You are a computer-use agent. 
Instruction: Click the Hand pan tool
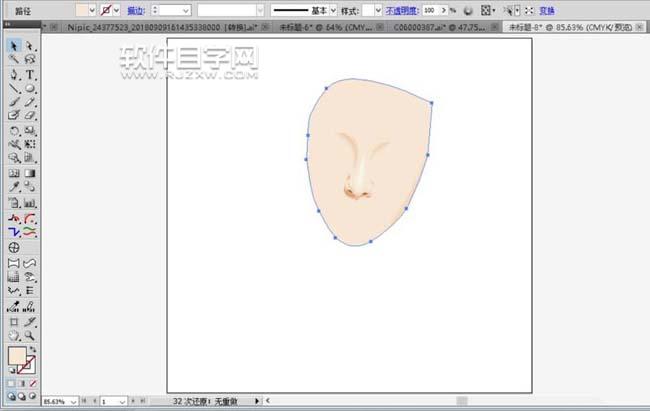(x=14, y=337)
